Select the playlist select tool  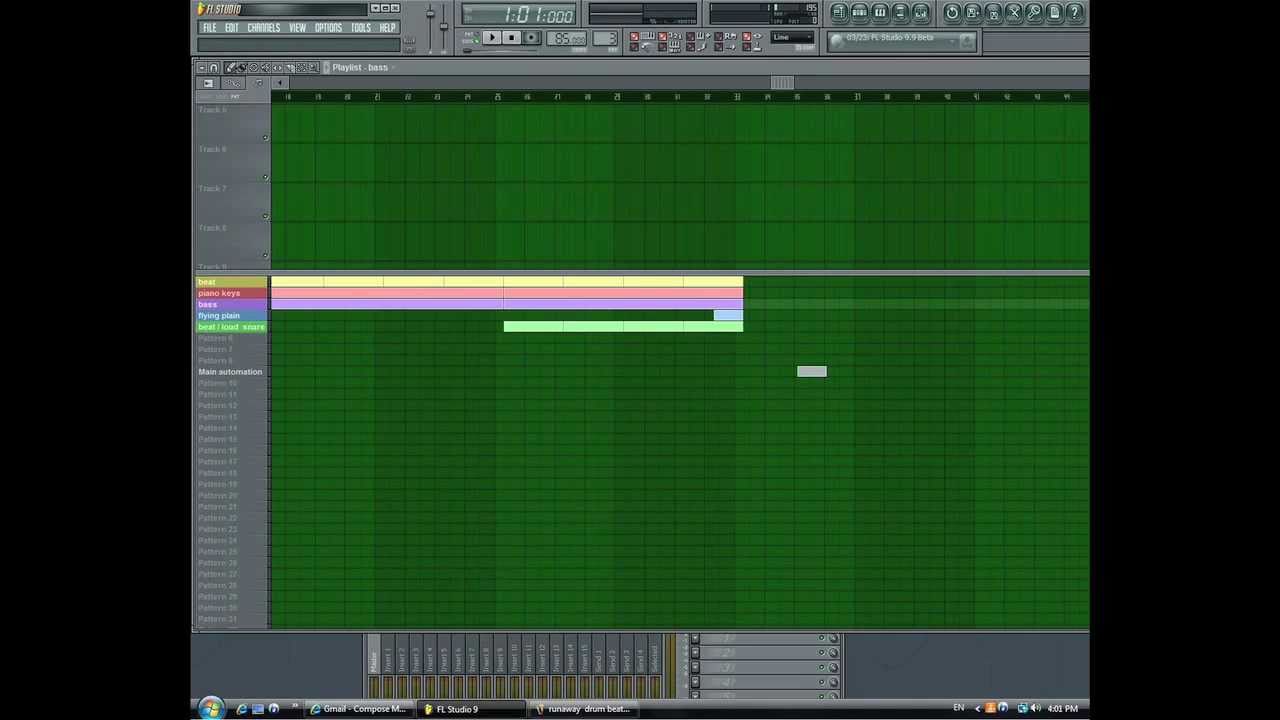click(x=301, y=67)
